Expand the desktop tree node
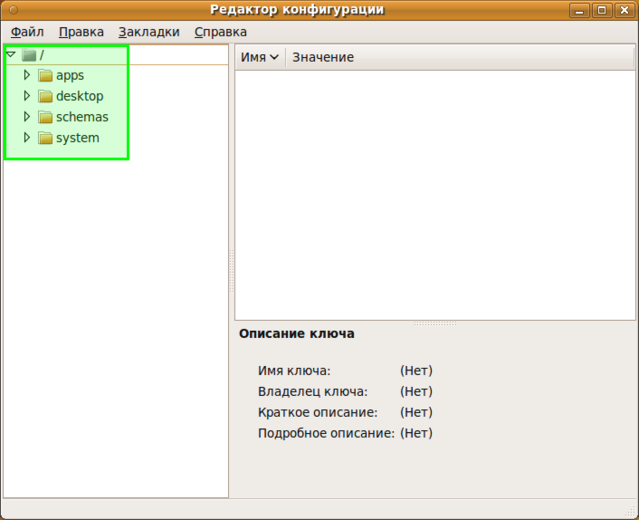639x520 pixels. pyautogui.click(x=27, y=96)
